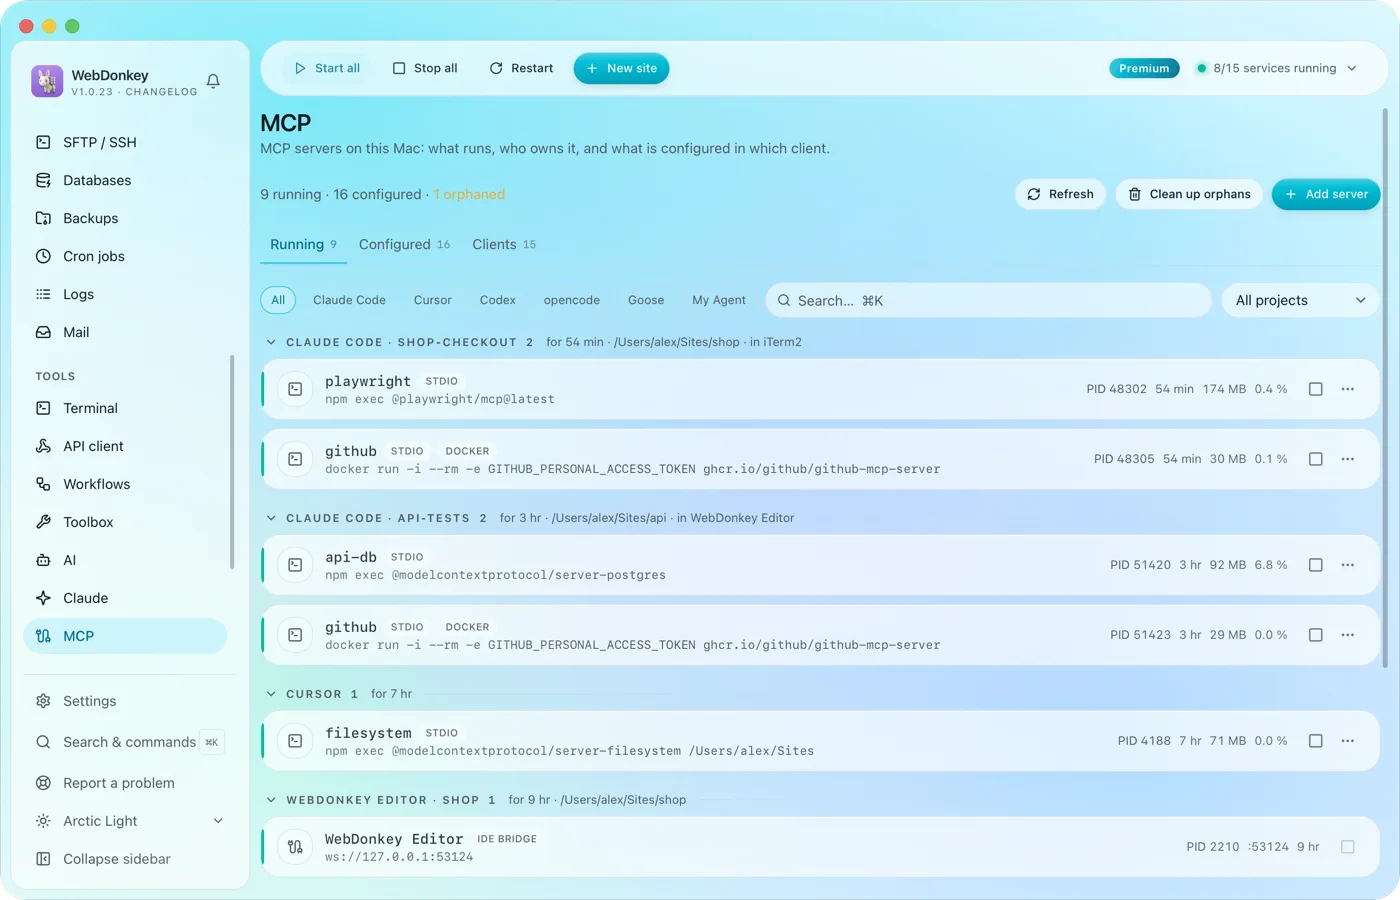
Task: Check the api-db server row
Action: tap(1316, 565)
